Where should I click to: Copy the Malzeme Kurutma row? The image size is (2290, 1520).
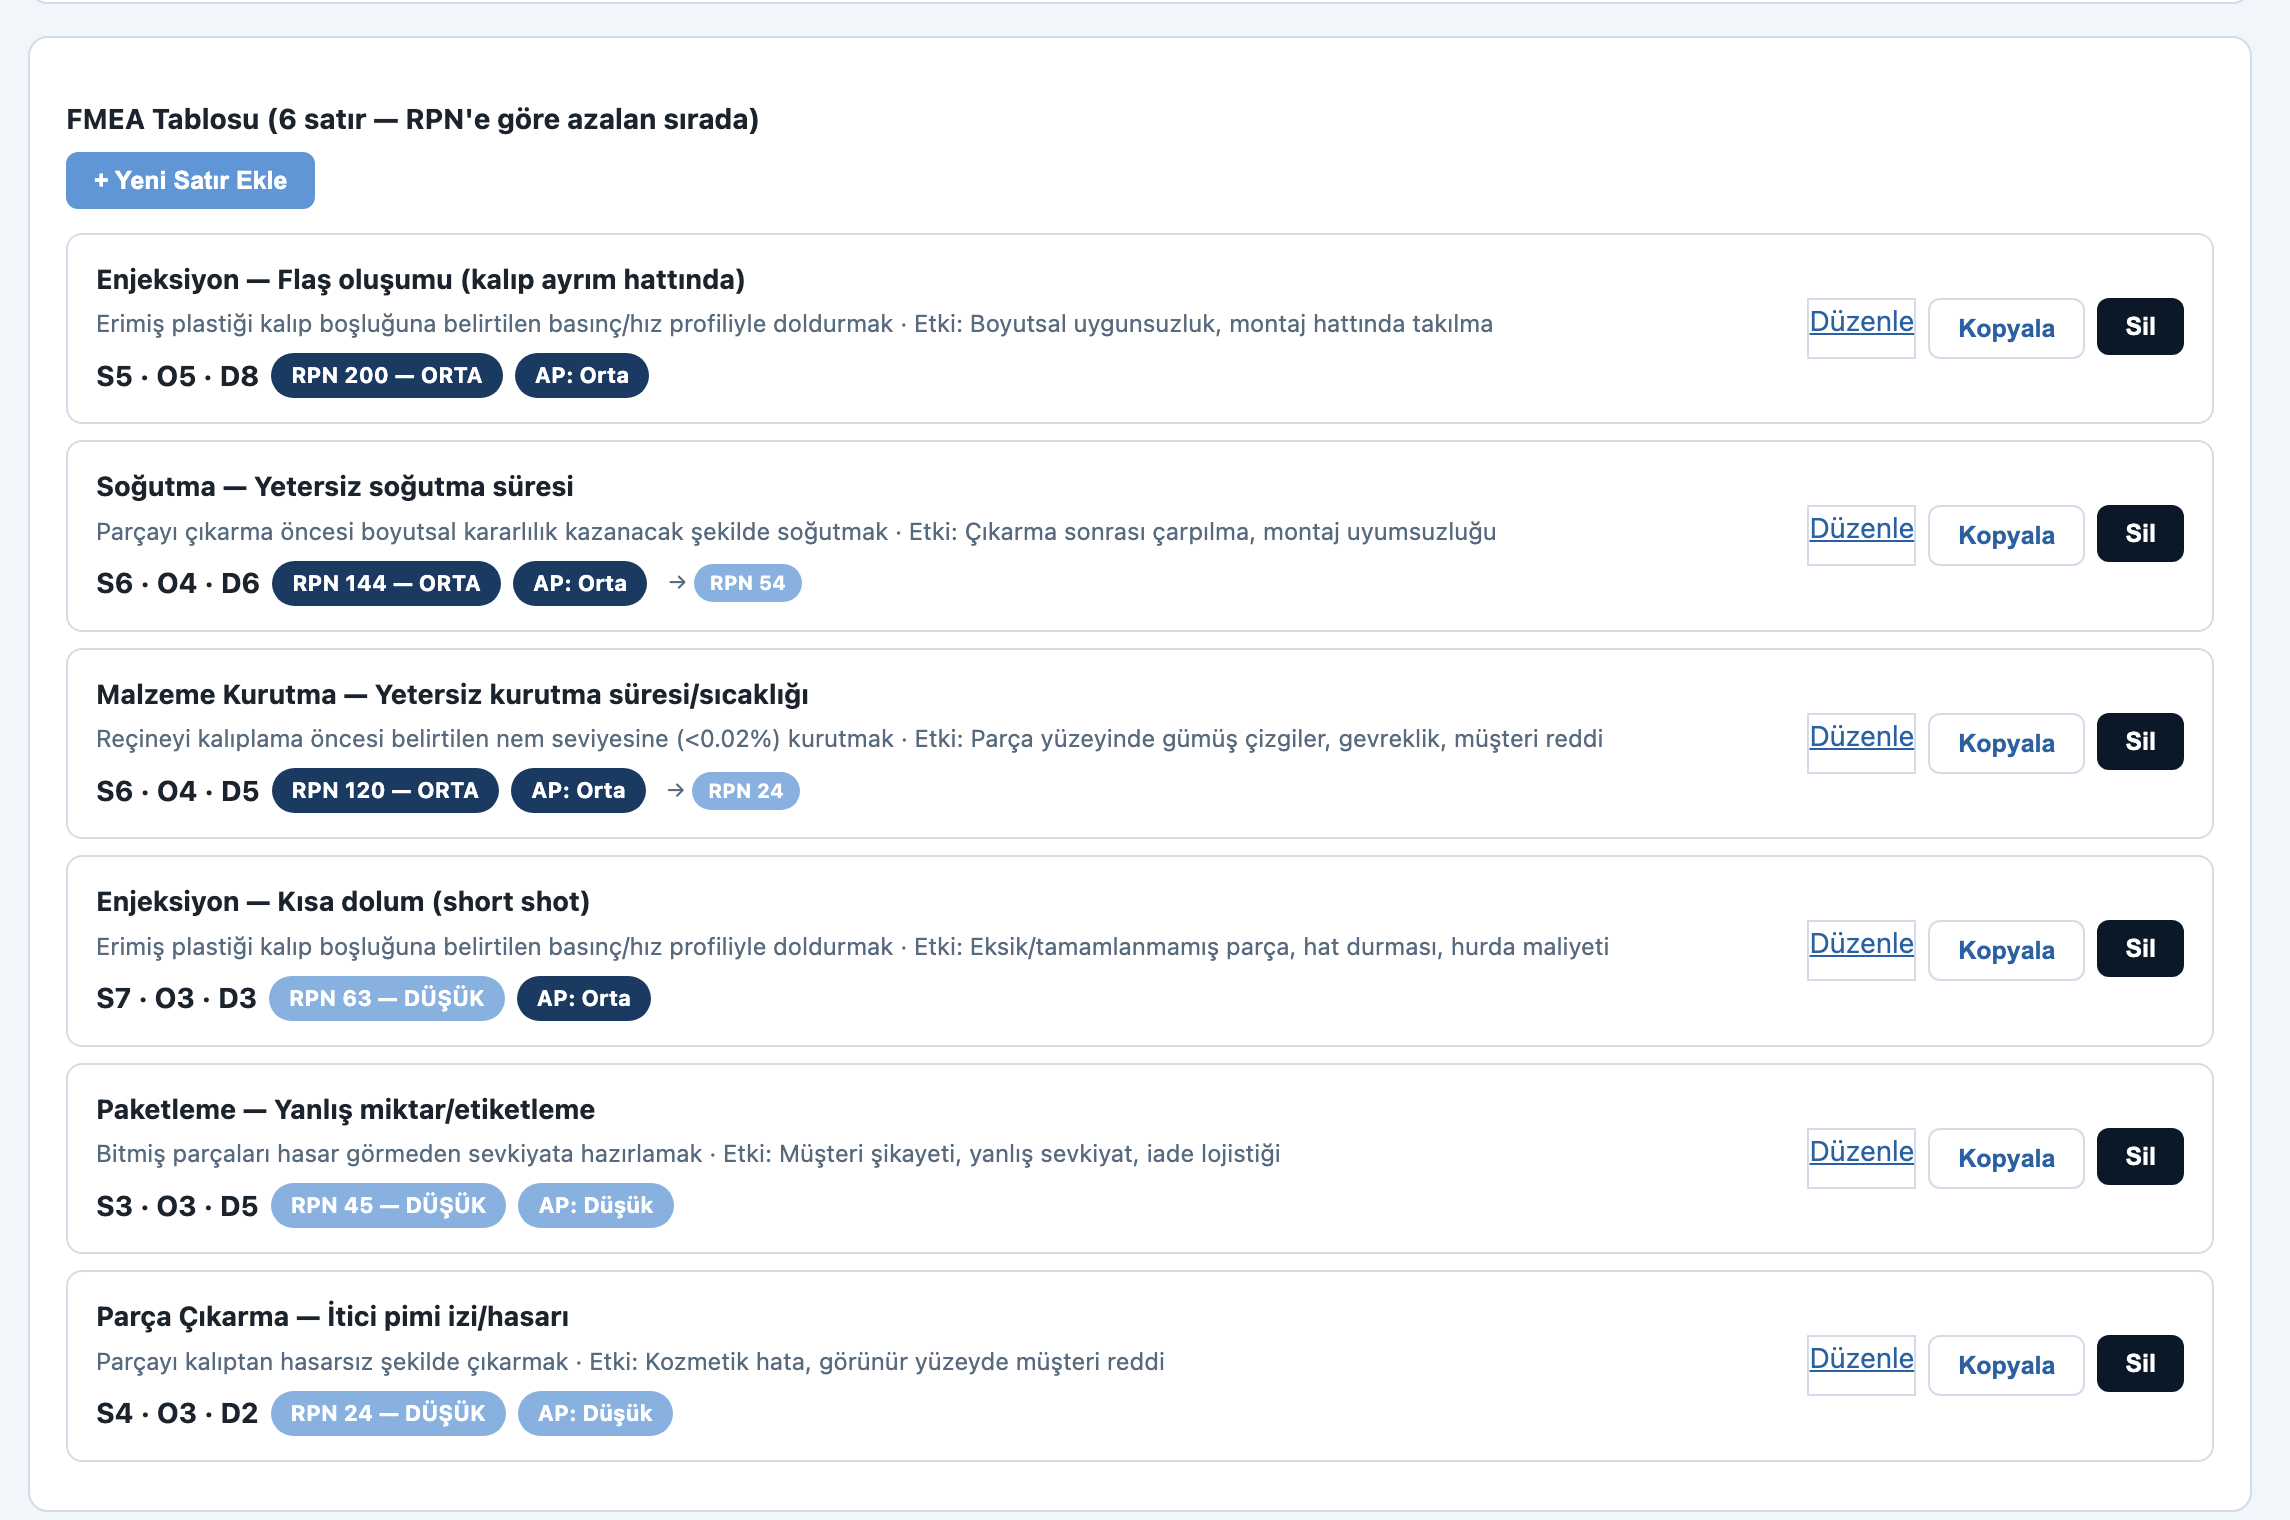2006,742
